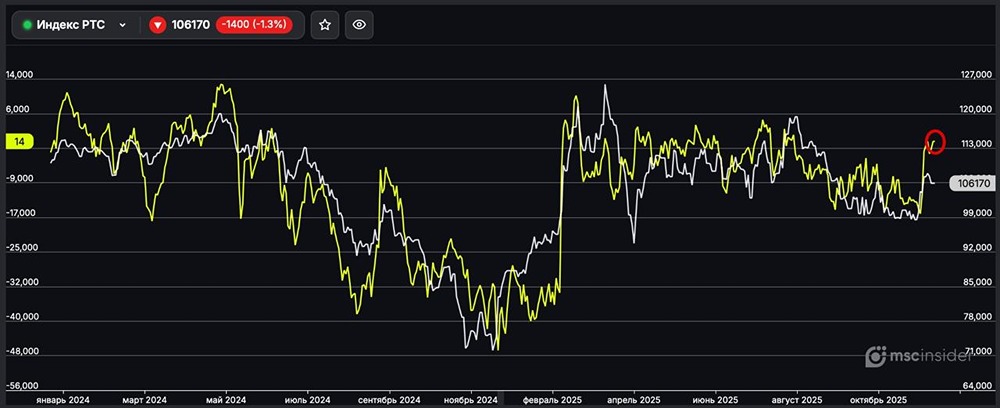Viewport: 1000px width, 408px height.
Task: Click the июнь 2025 date on time axis
Action: pyautogui.click(x=716, y=400)
